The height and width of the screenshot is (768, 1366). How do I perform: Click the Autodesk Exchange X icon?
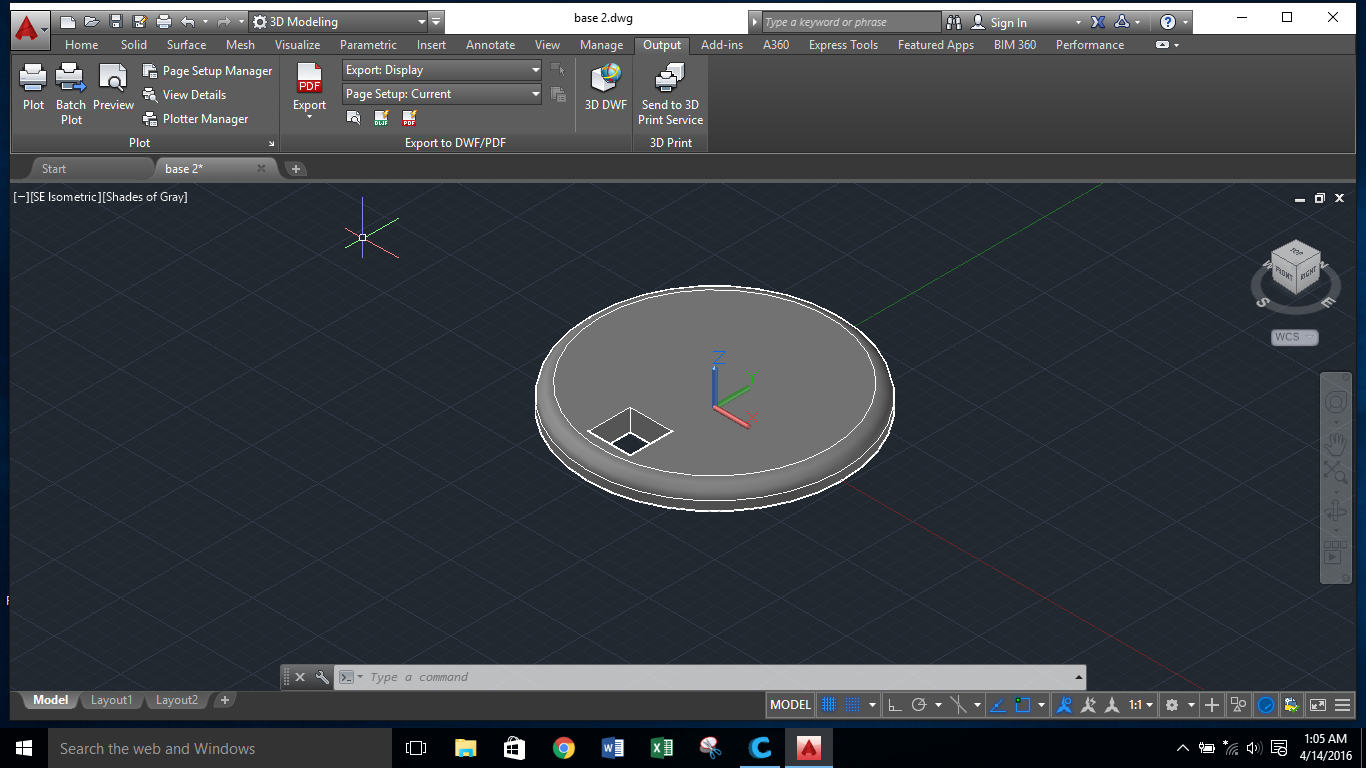[1098, 22]
